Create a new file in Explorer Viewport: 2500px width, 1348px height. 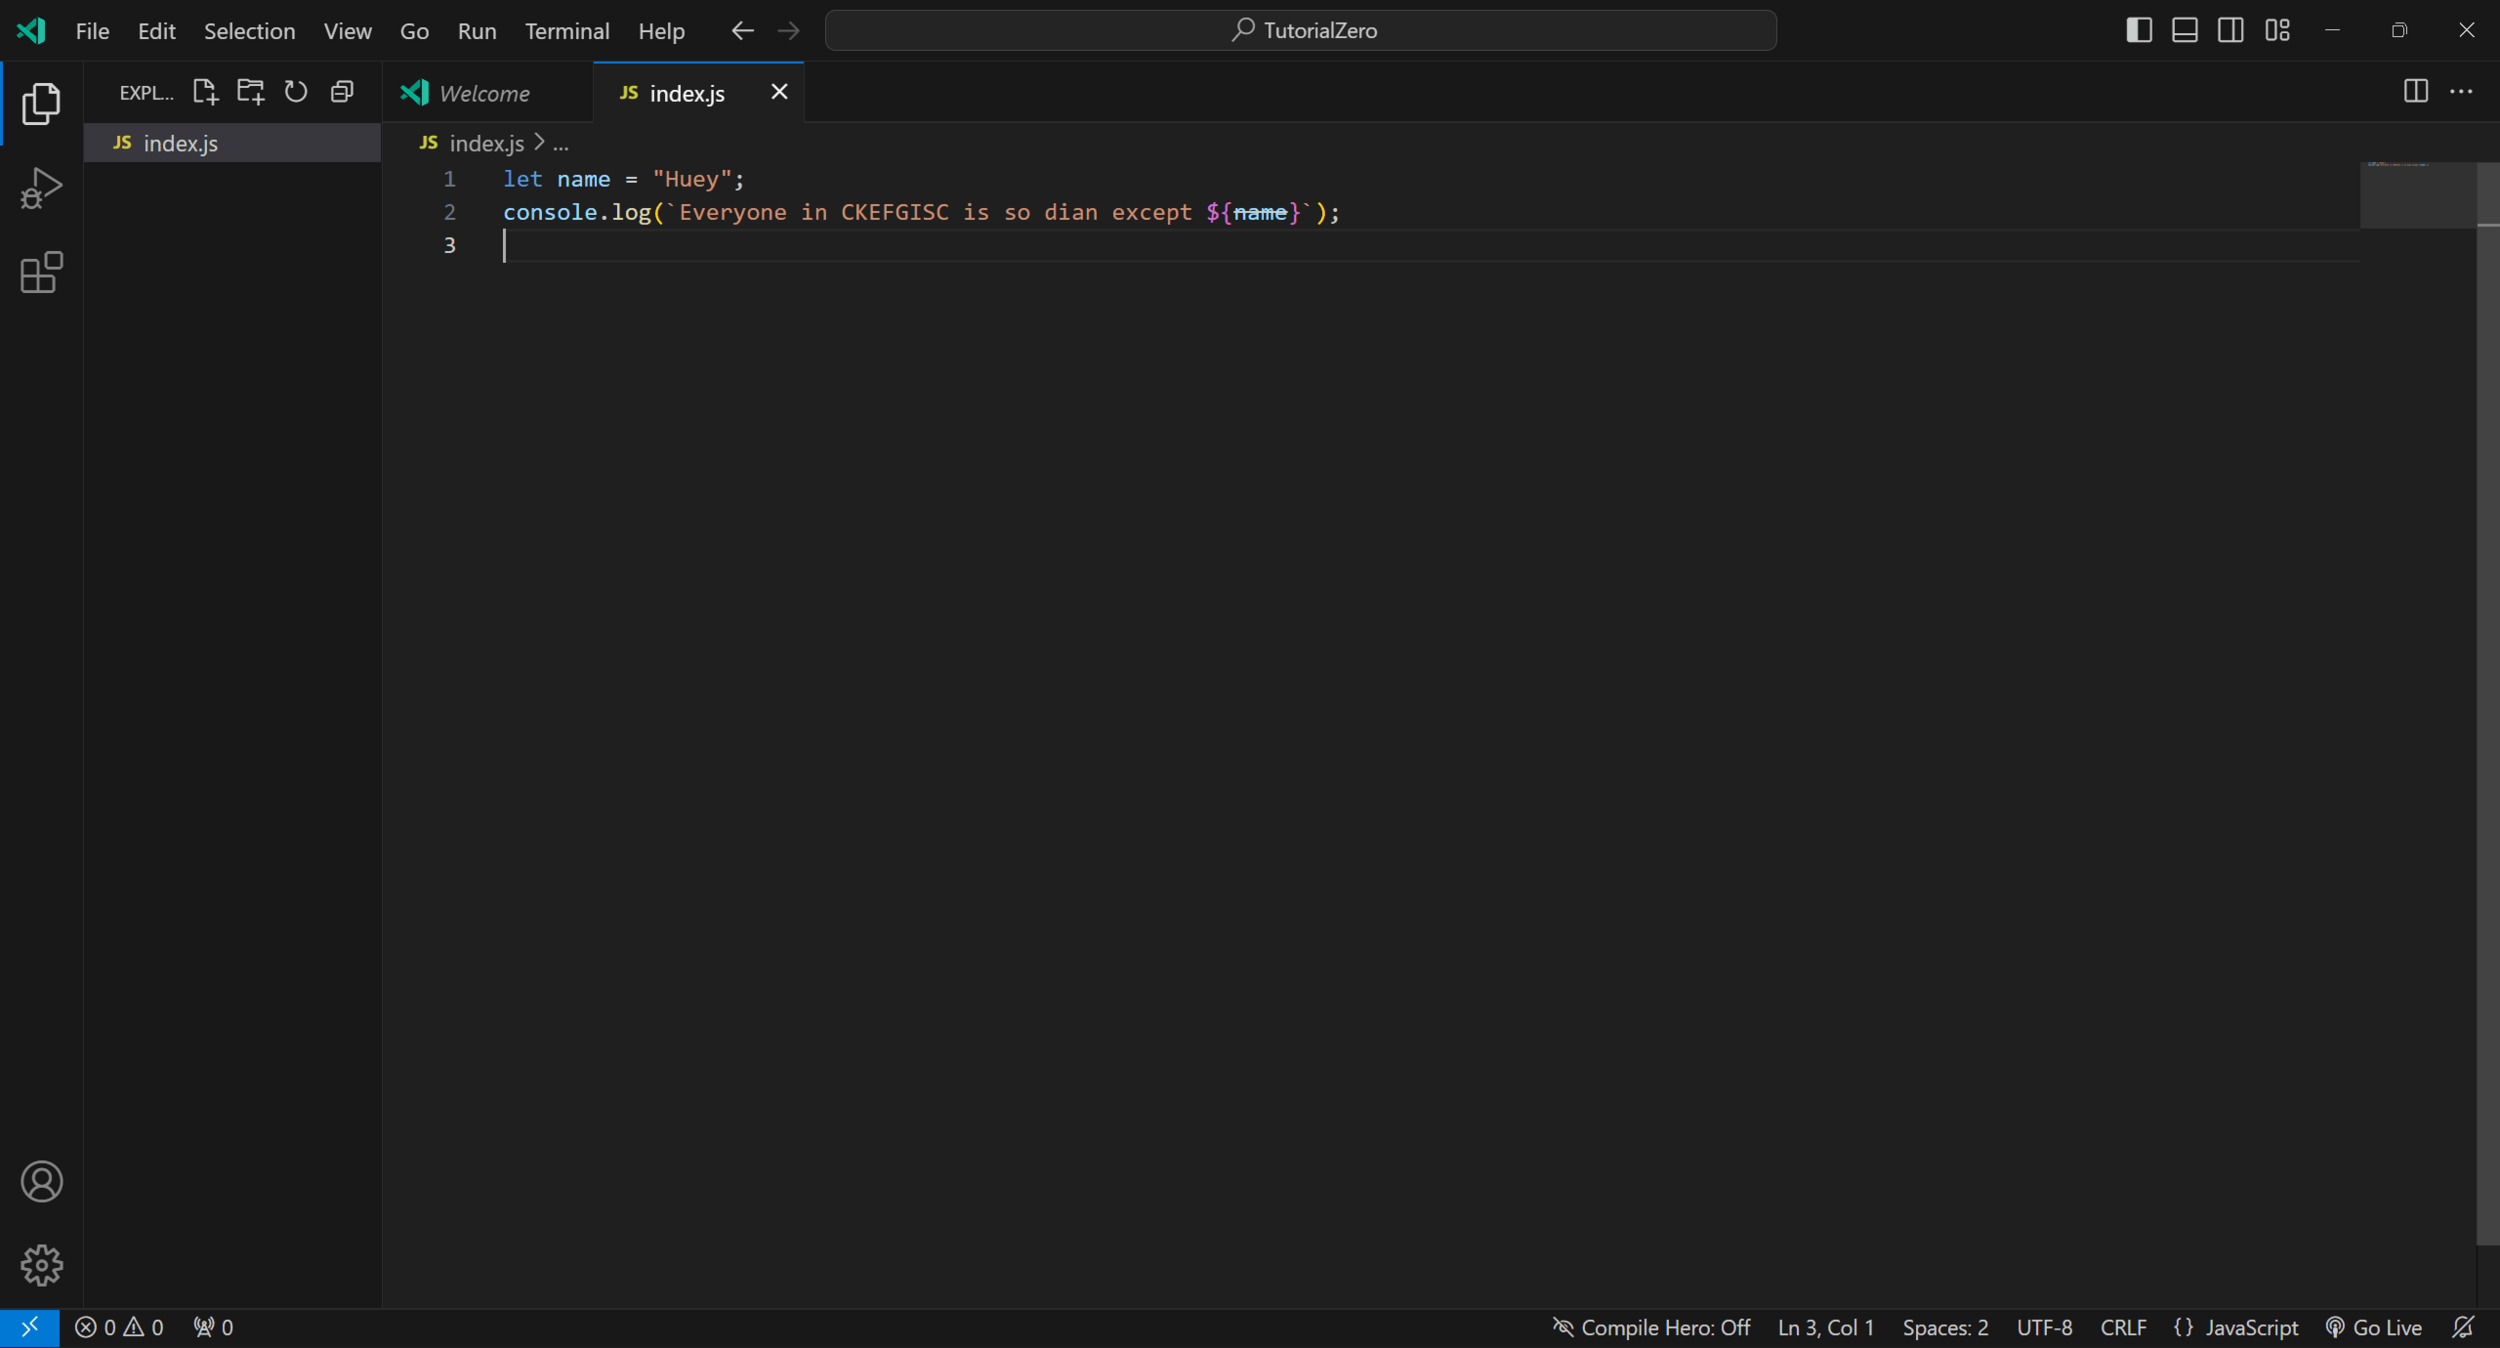pos(205,92)
